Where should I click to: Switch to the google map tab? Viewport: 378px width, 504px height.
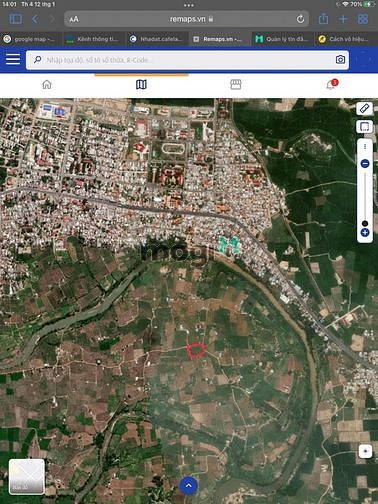point(31,39)
